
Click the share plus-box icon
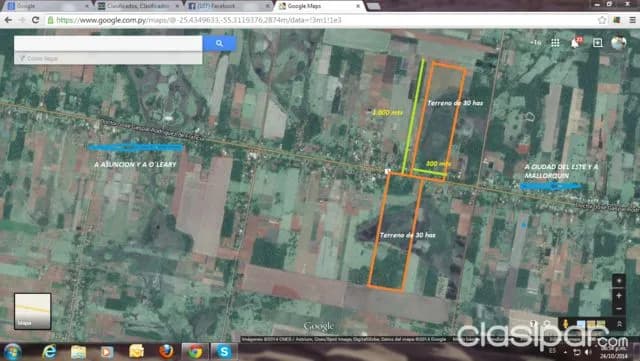(x=597, y=42)
